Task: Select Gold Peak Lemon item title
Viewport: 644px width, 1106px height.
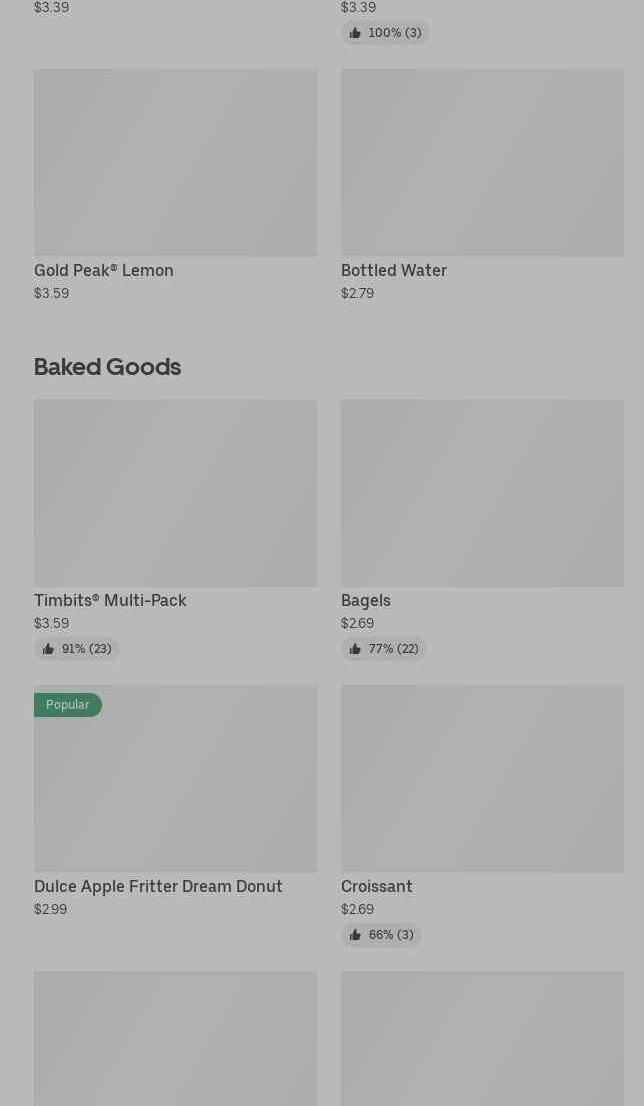Action: (104, 270)
